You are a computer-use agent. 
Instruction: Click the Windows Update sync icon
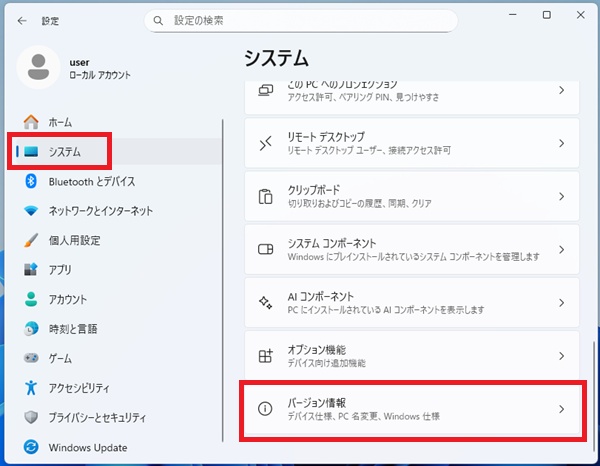click(x=31, y=447)
